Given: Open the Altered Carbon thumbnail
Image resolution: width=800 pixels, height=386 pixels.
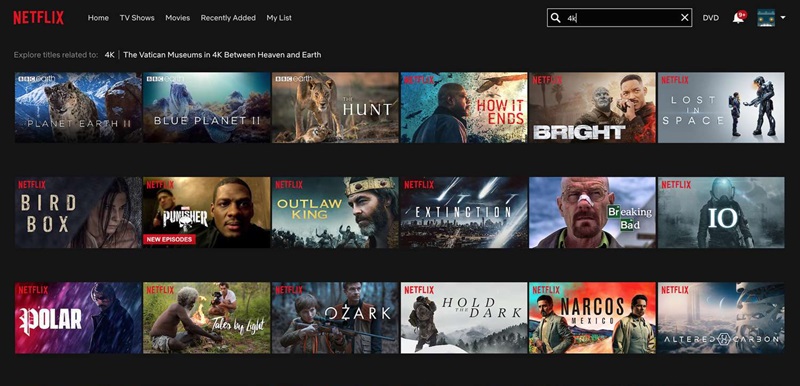Looking at the screenshot, I should 721,318.
